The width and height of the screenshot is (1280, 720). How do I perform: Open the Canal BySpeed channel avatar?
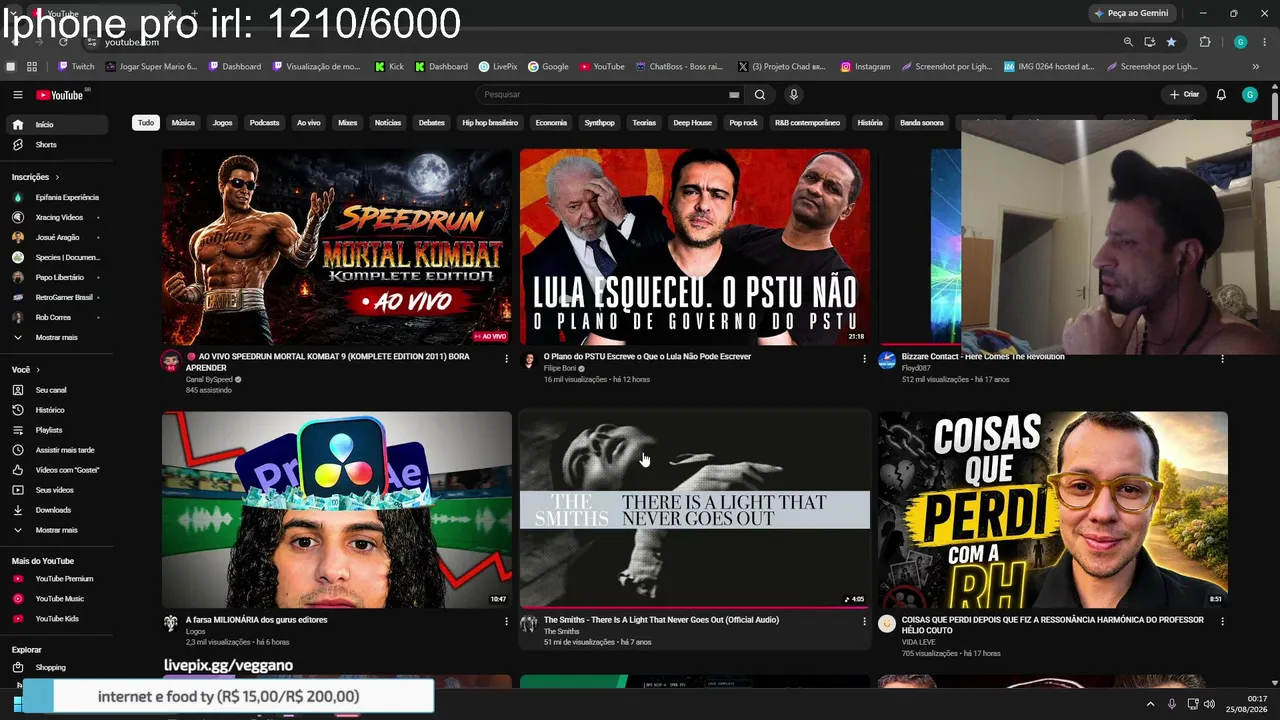point(171,361)
